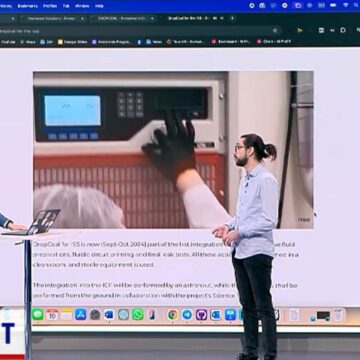Click the Wi-Fi icon in the menu bar
360x360 pixels.
click(346, 5)
